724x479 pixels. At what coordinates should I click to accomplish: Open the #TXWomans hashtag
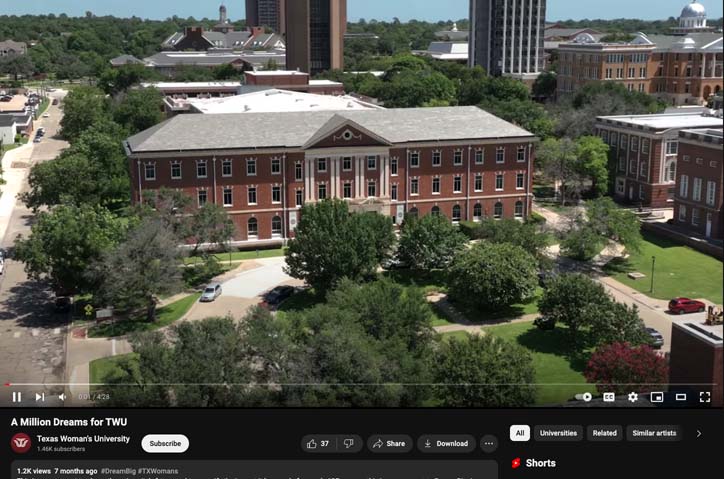157,471
